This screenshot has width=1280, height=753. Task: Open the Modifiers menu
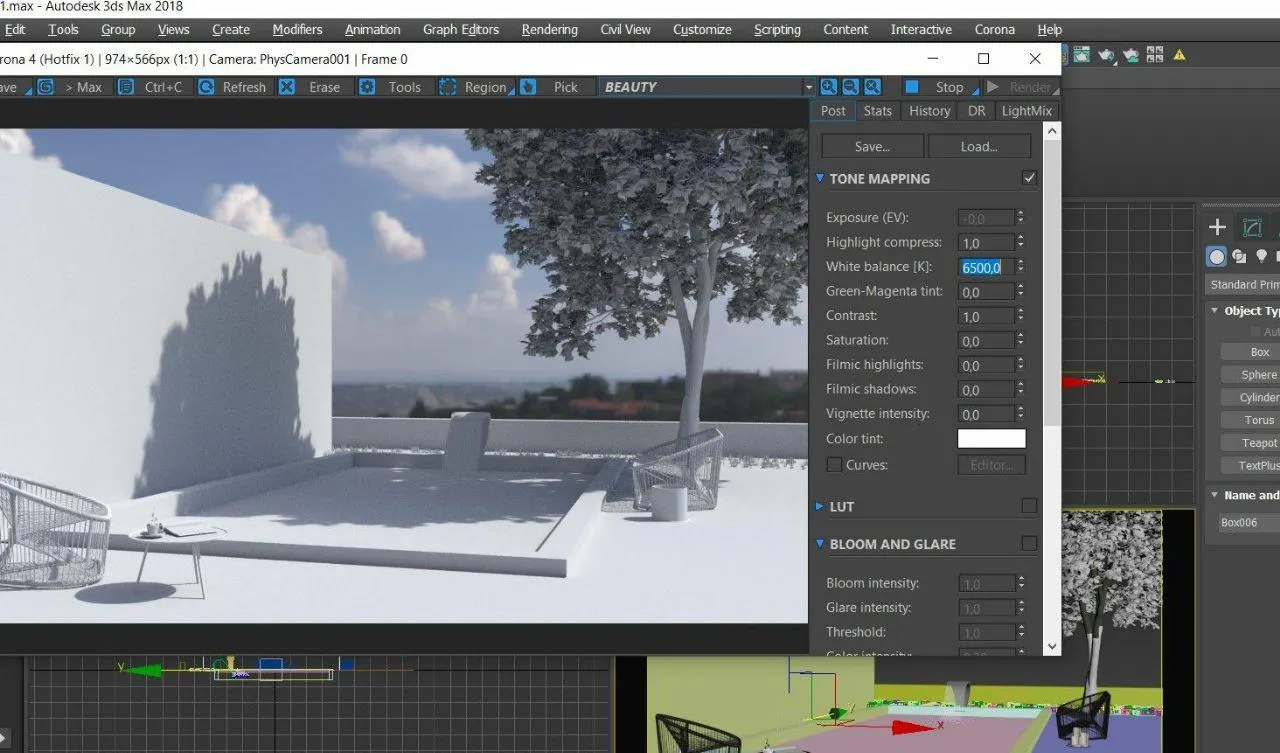[x=297, y=29]
